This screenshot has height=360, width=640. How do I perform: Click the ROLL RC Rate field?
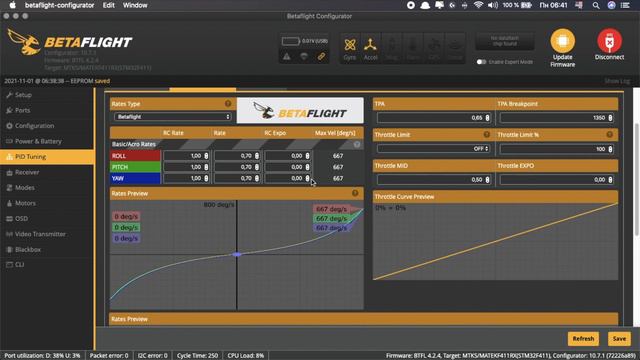tap(187, 156)
